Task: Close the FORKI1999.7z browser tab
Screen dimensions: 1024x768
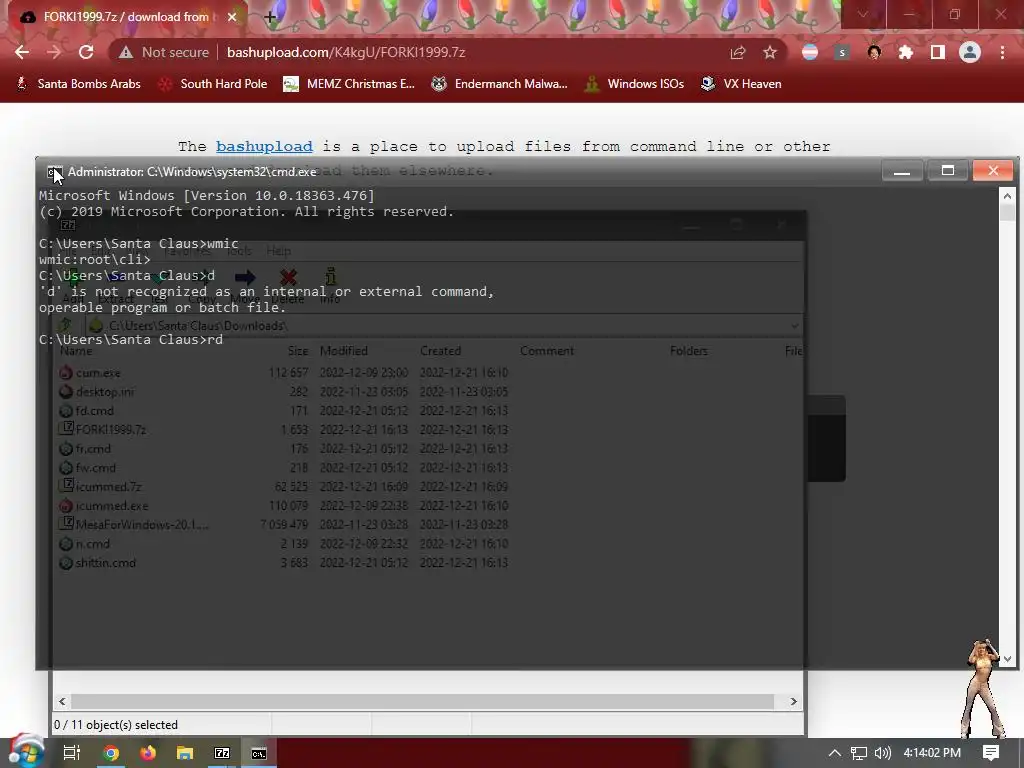Action: pyautogui.click(x=232, y=17)
